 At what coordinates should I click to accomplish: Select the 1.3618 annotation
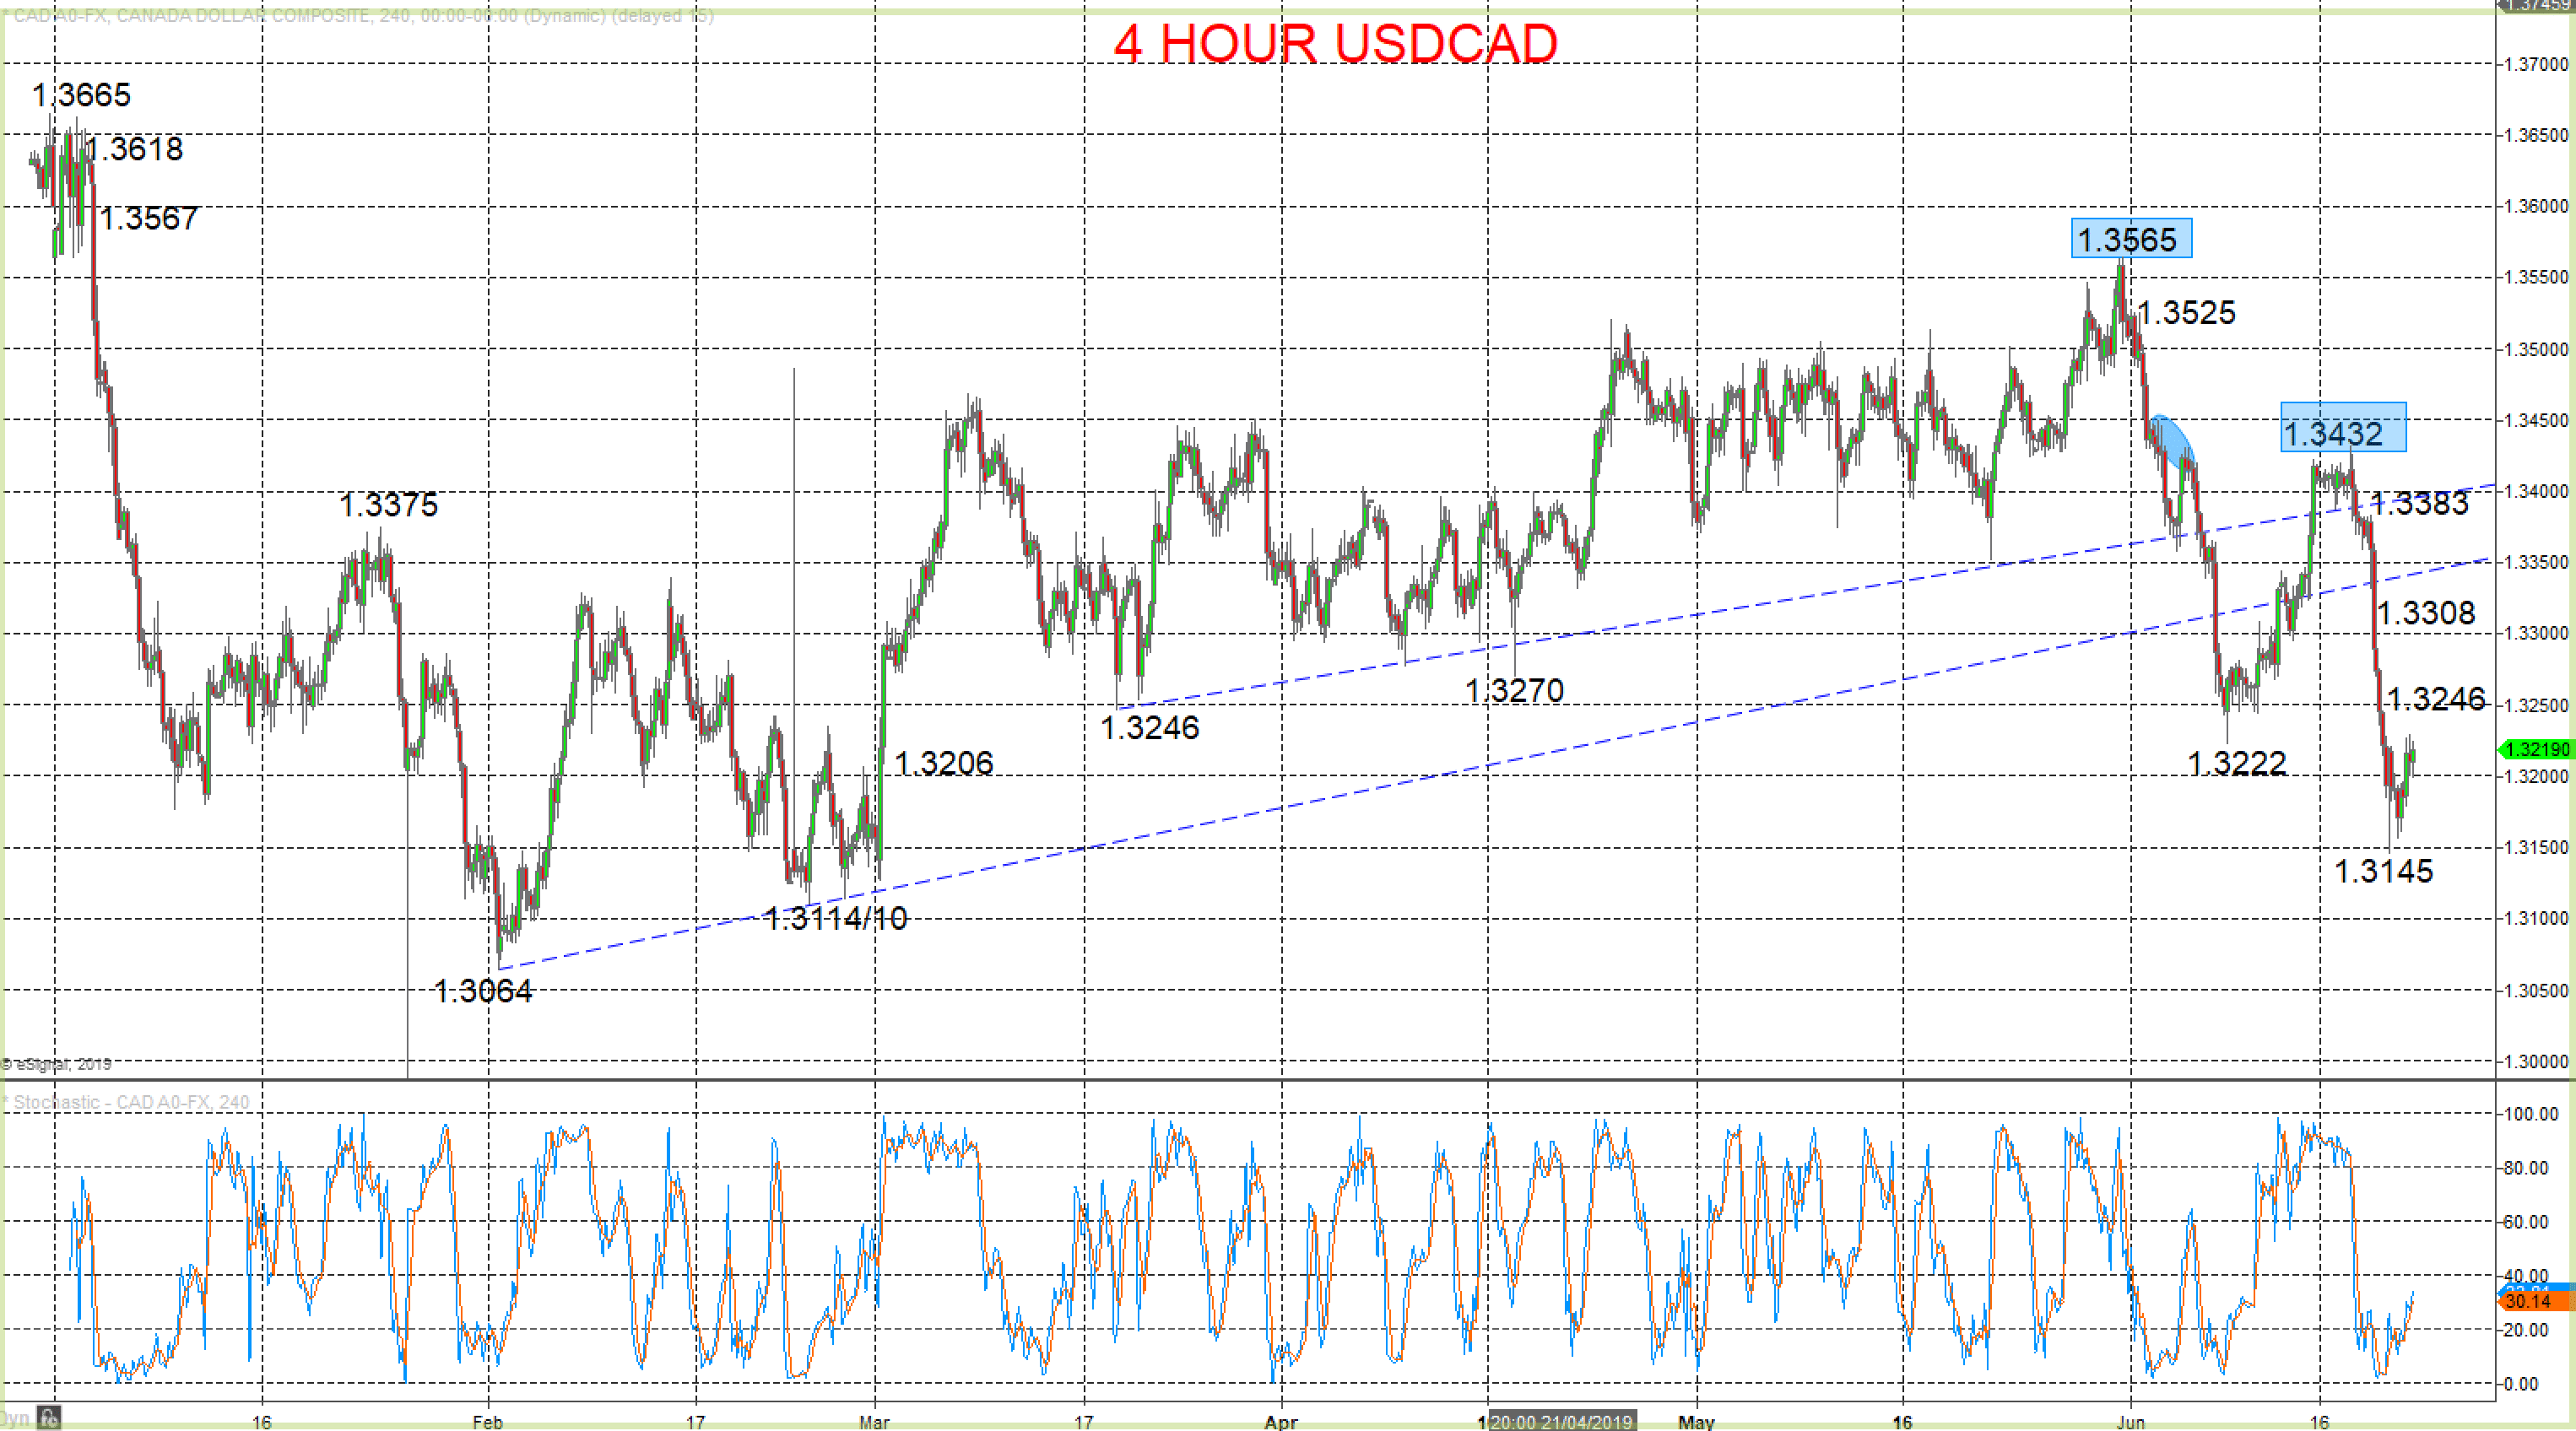(134, 149)
